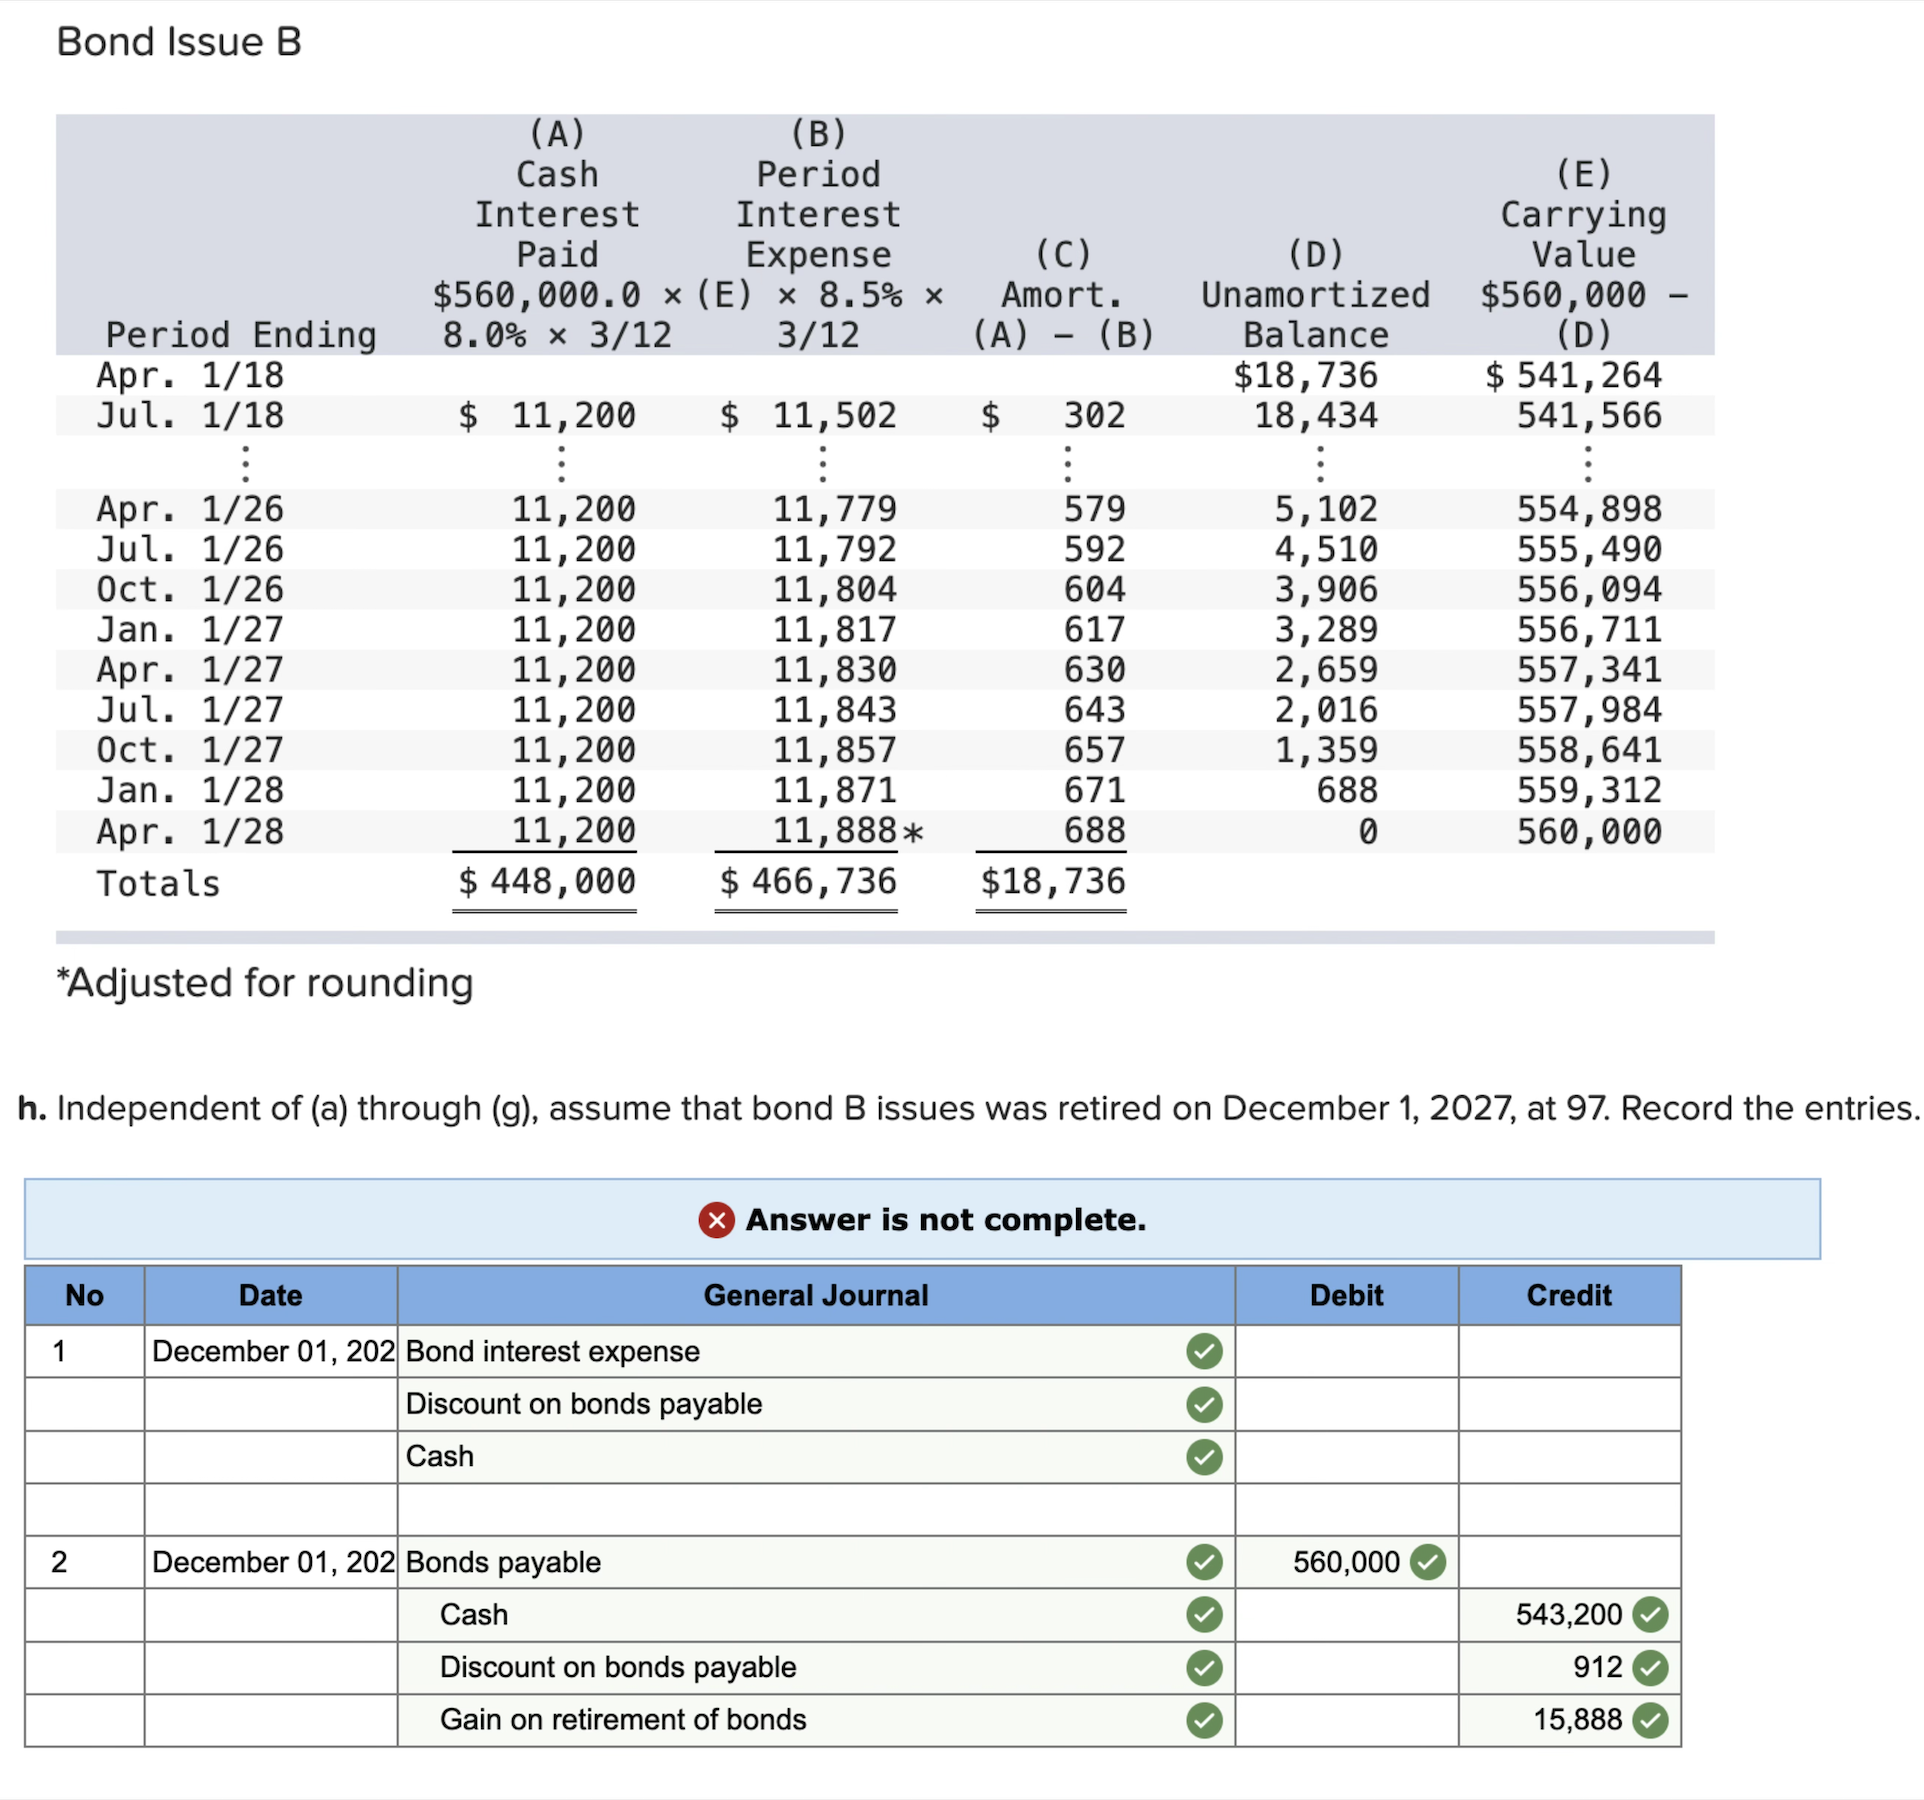Click the checkmark beside the 543,200 credit
The height and width of the screenshot is (1800, 1924).
1649,1615
